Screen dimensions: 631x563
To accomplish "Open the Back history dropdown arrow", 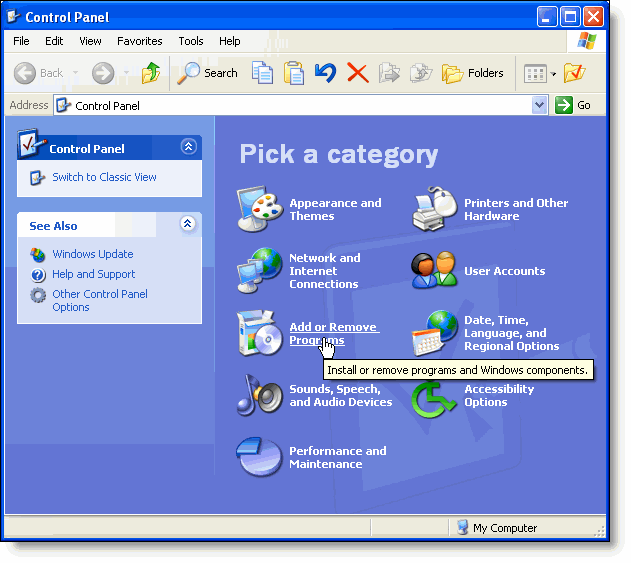I will click(75, 73).
